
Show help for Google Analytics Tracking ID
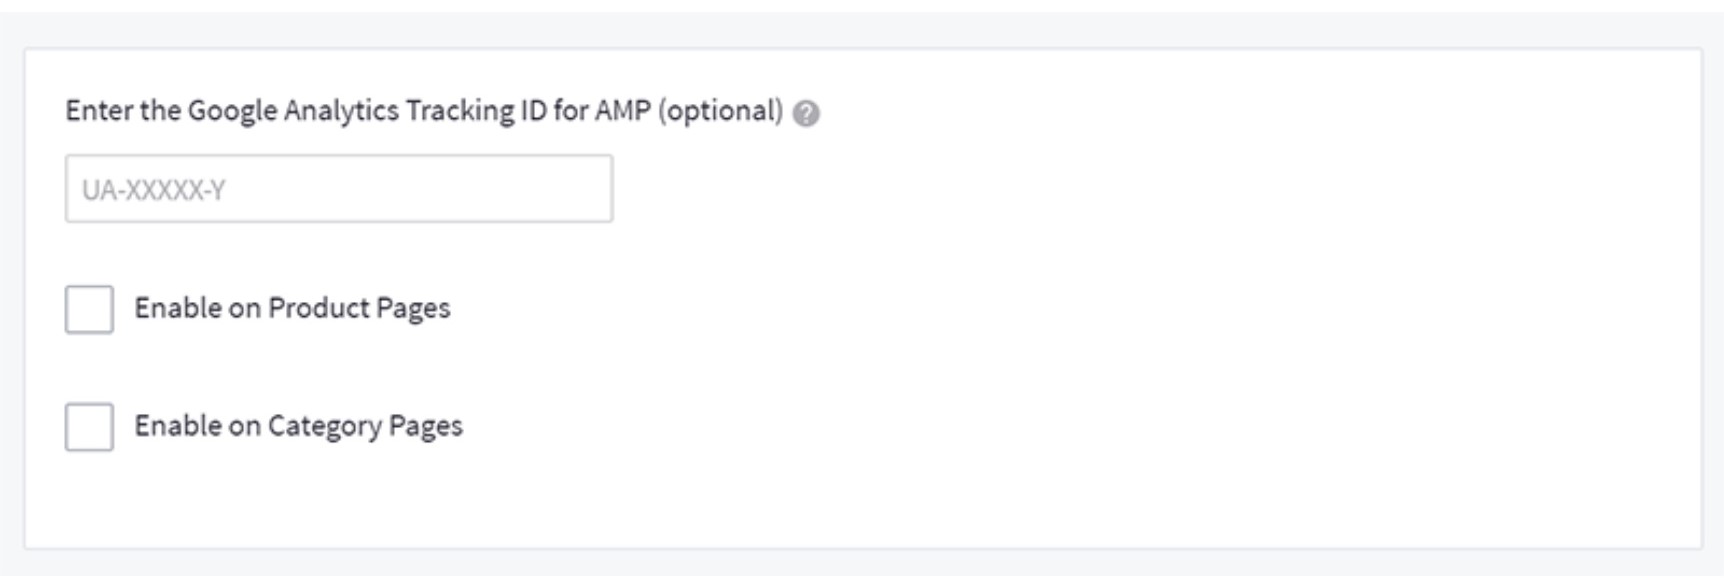click(806, 114)
